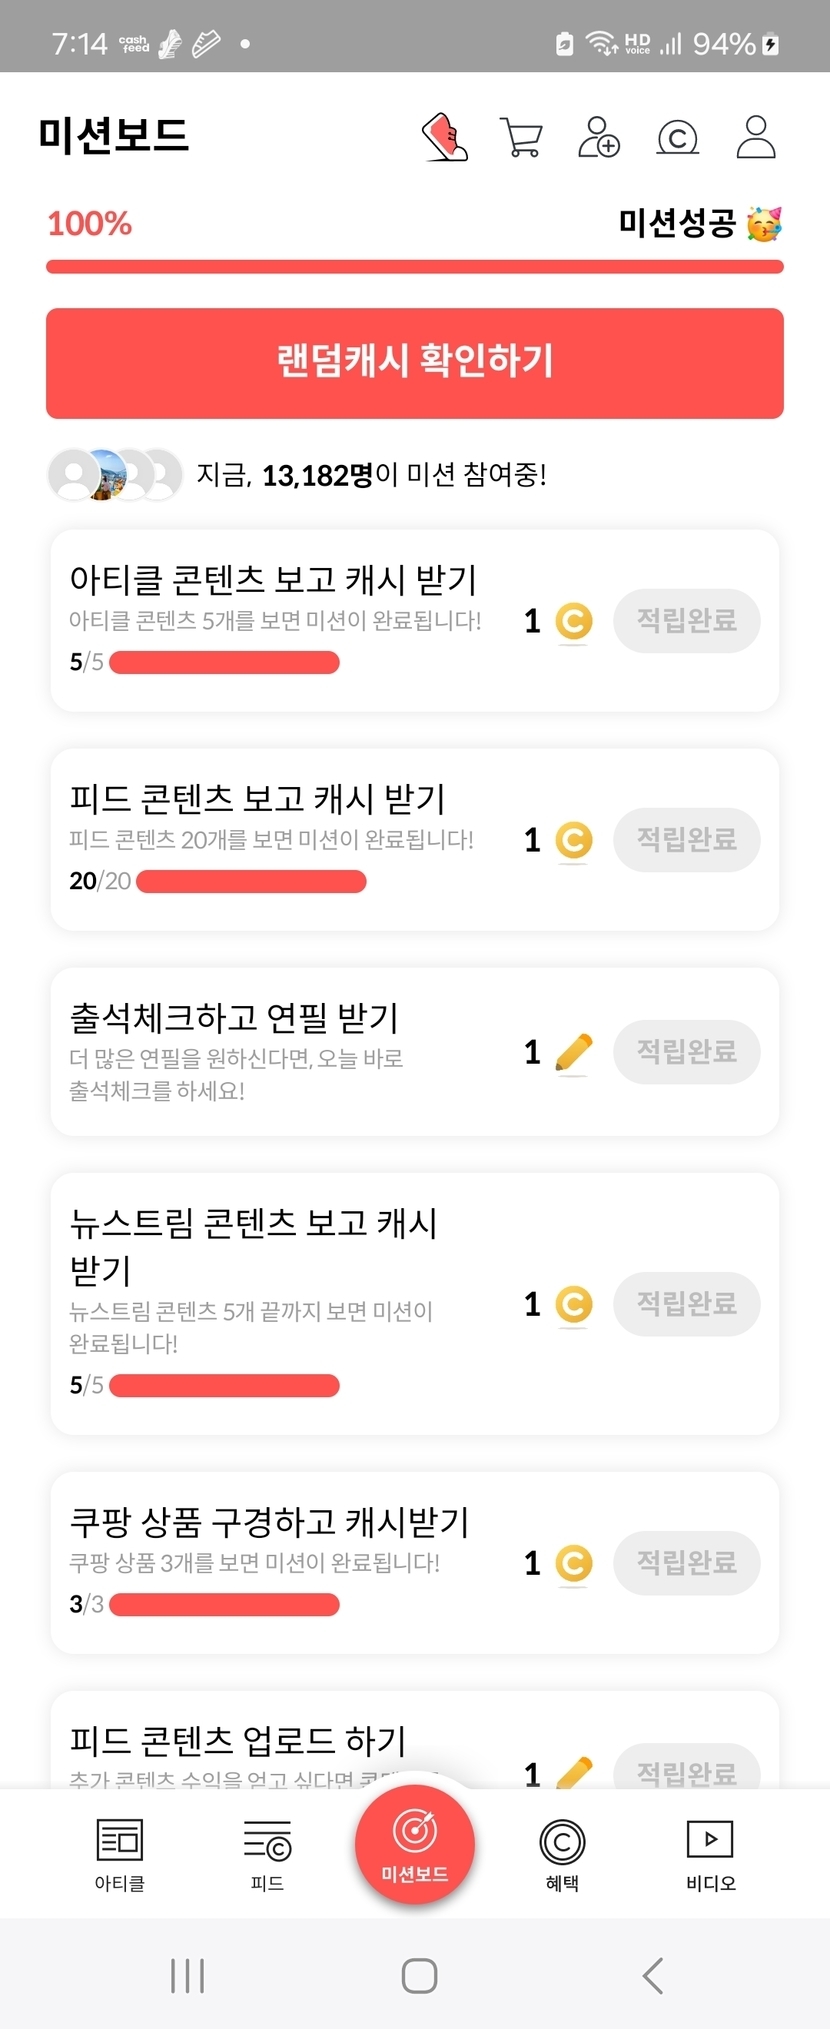
Task: Open the user profile icon
Action: click(x=756, y=137)
